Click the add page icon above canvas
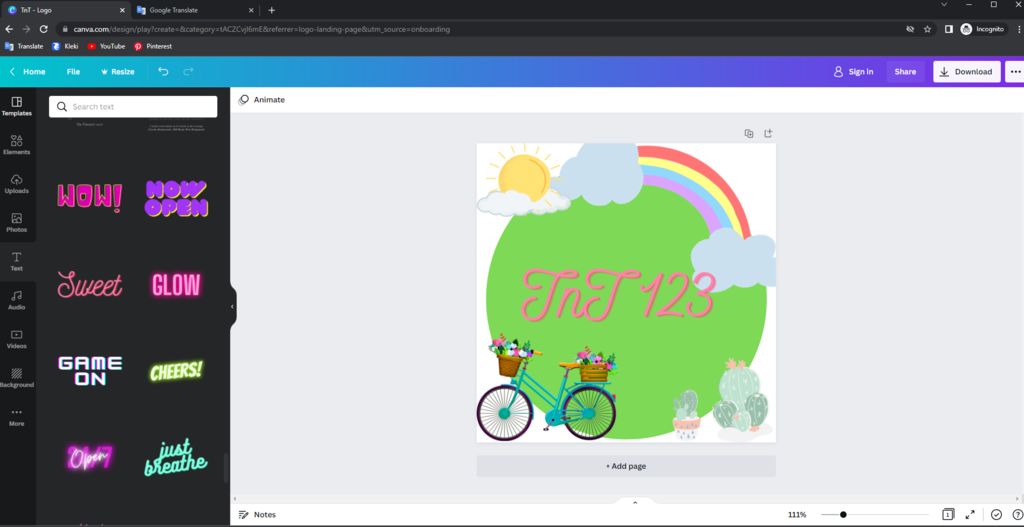1024x527 pixels. [768, 133]
